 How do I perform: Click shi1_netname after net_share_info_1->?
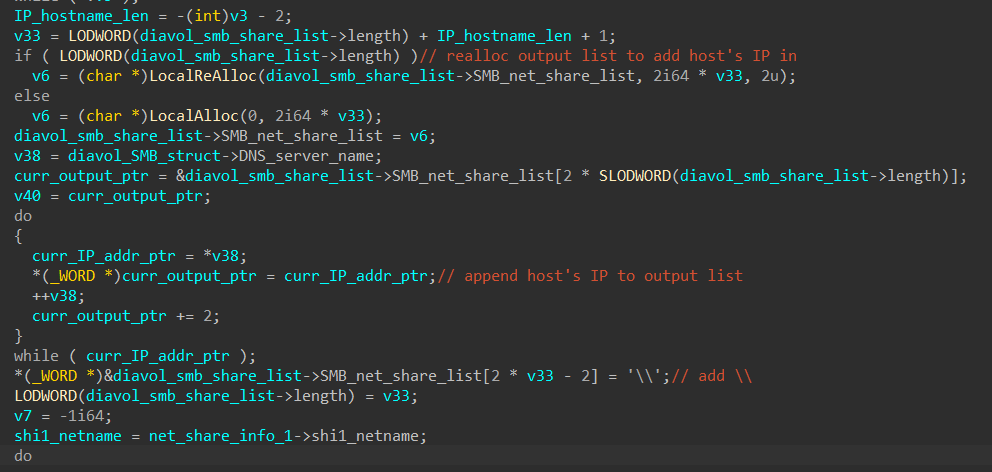(365, 437)
